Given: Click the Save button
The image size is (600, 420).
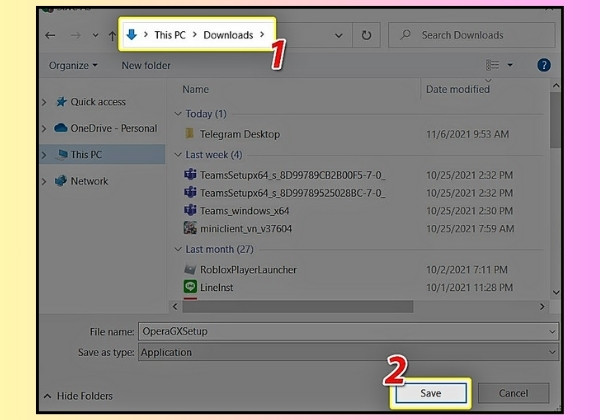Looking at the screenshot, I should (431, 393).
